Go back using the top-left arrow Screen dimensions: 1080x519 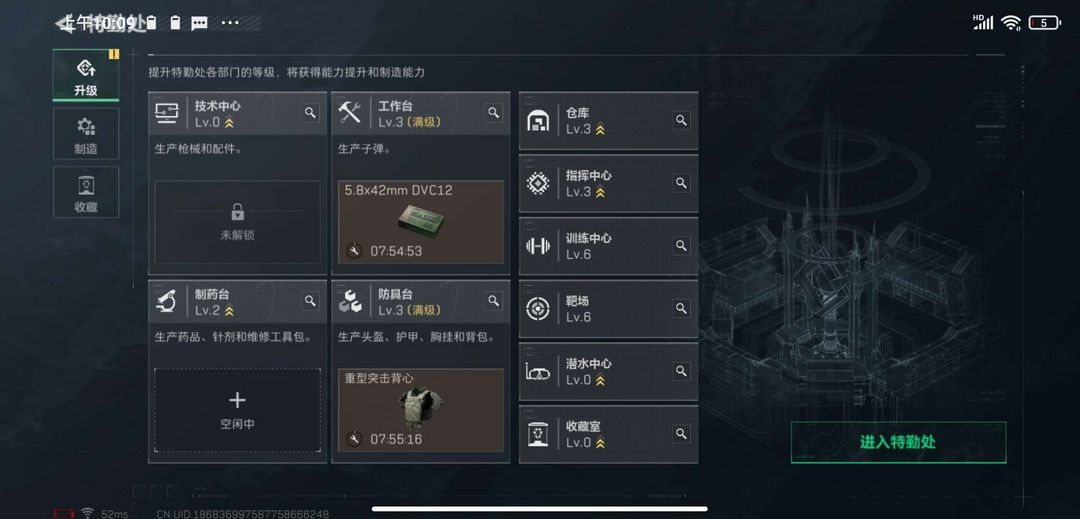63,24
